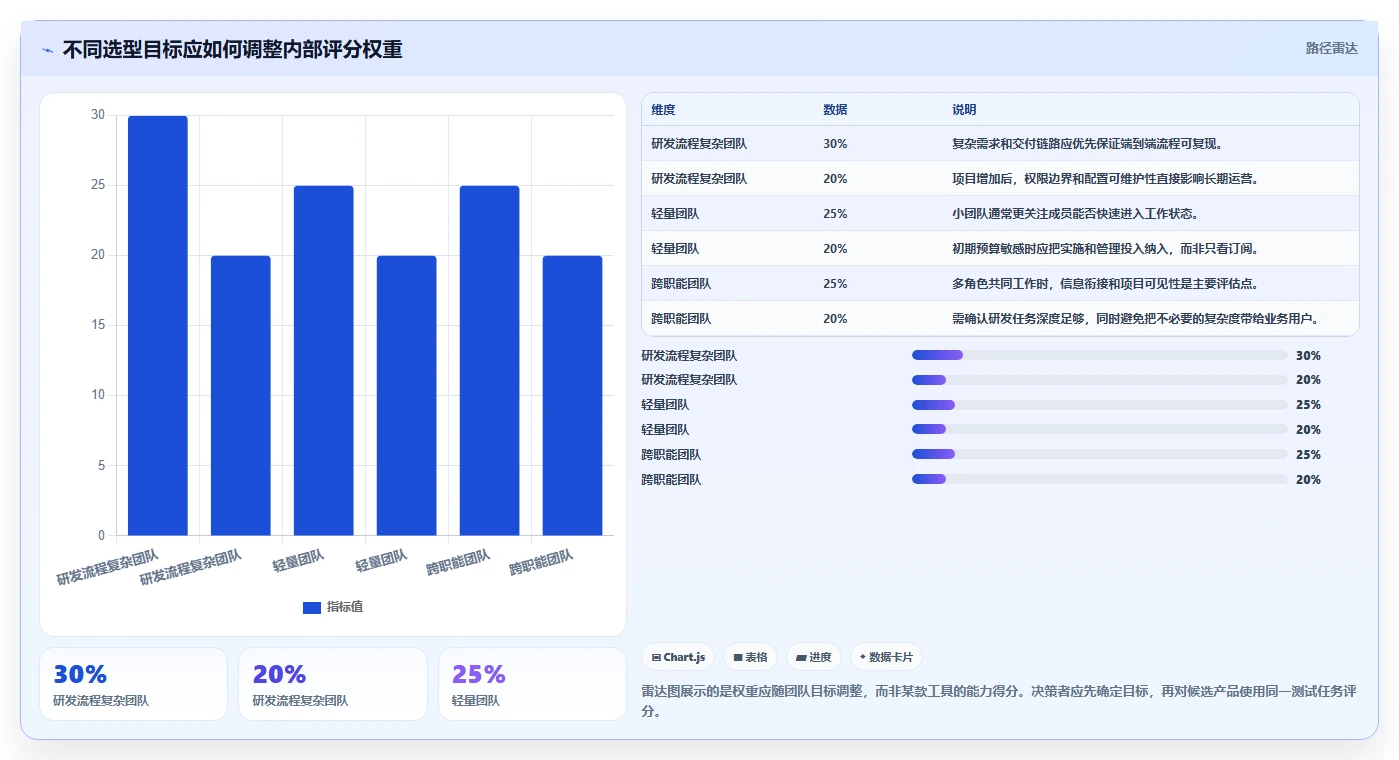The height and width of the screenshot is (760, 1399).
Task: Open the 20% 研发流程复杂团队 stat card
Action: [333, 684]
